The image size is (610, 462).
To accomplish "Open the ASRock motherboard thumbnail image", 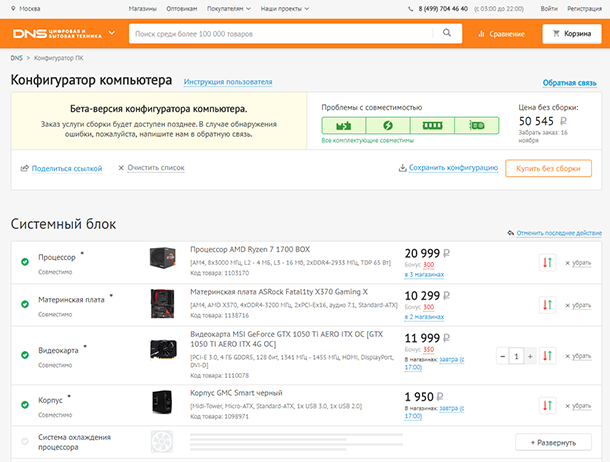I will point(163,303).
